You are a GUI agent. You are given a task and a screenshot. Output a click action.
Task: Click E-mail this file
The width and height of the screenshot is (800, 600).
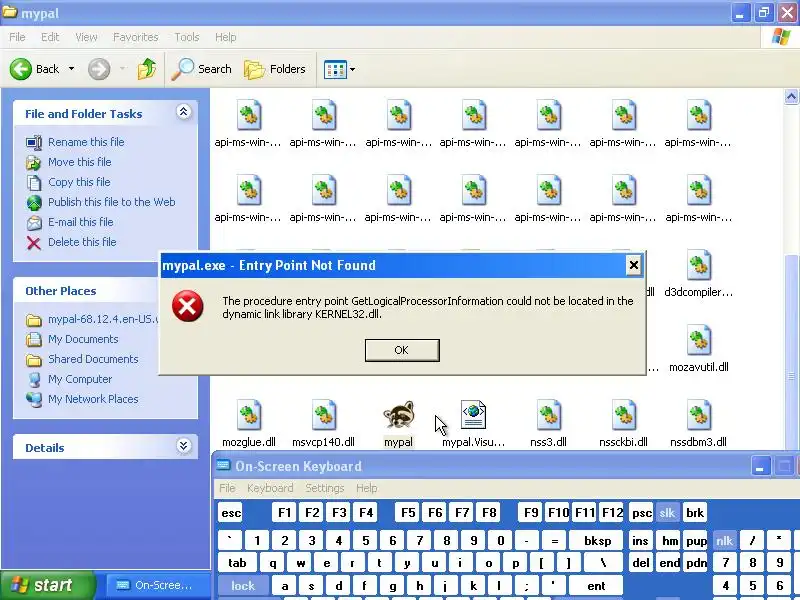pos(81,222)
